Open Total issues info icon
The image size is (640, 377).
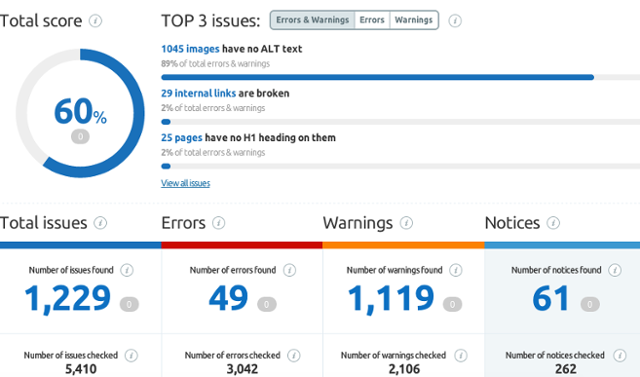100,223
